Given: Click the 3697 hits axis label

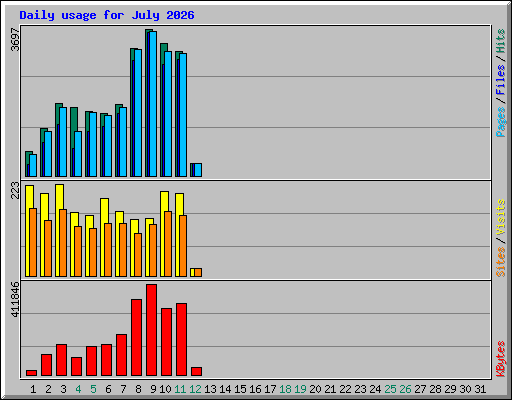Looking at the screenshot, I should 15,39.
